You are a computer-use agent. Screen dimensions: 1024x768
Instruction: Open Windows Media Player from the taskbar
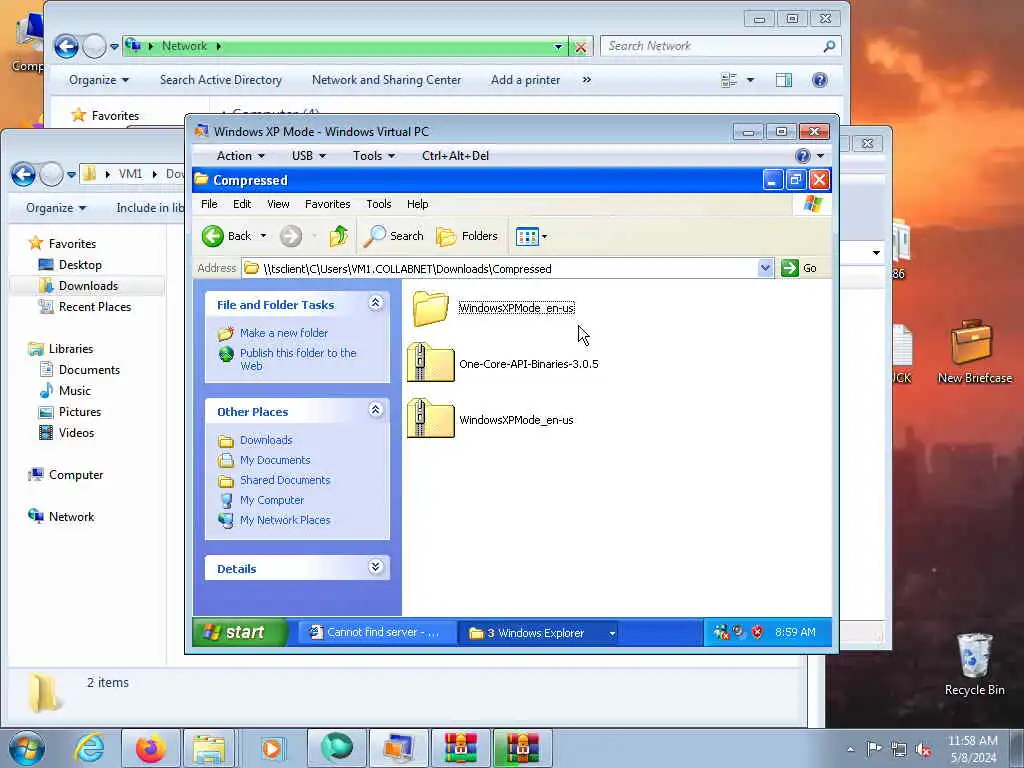(x=273, y=748)
